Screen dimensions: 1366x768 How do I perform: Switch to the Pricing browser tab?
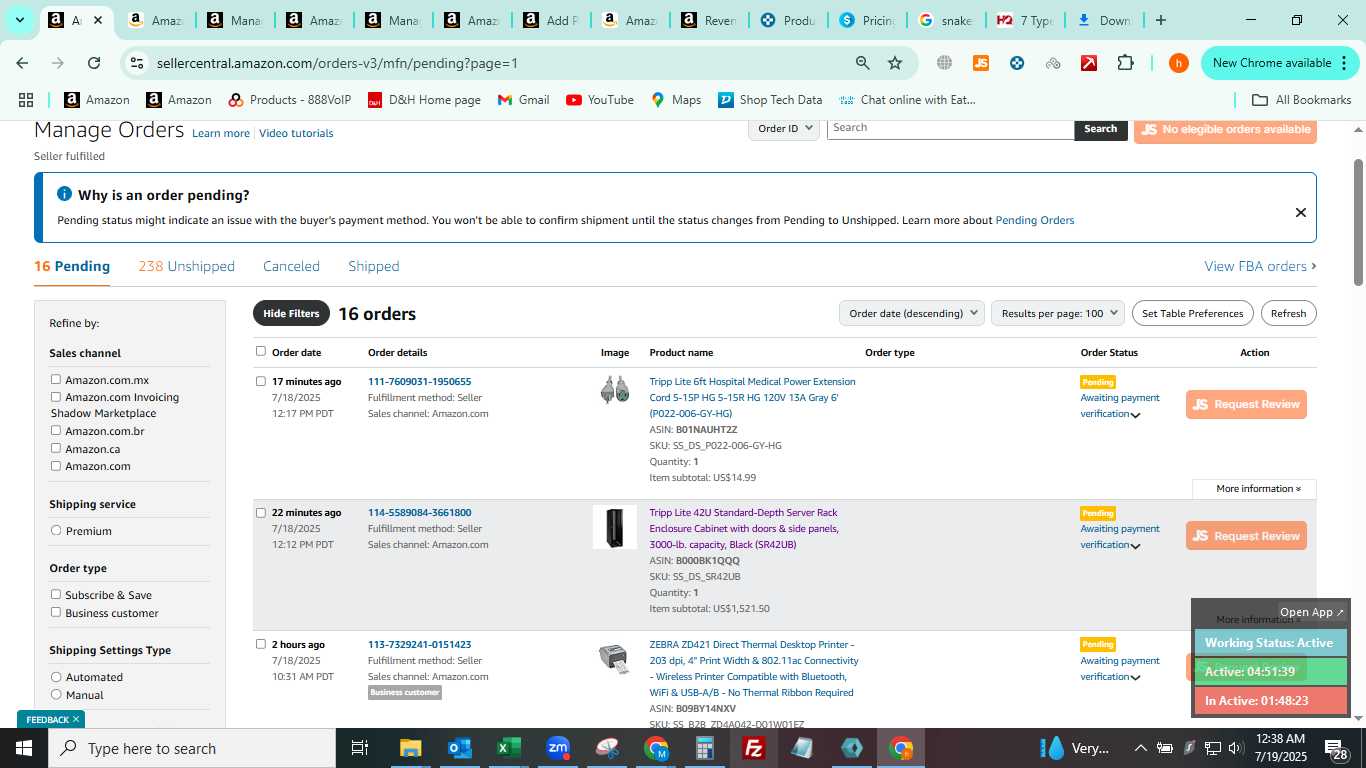point(866,20)
